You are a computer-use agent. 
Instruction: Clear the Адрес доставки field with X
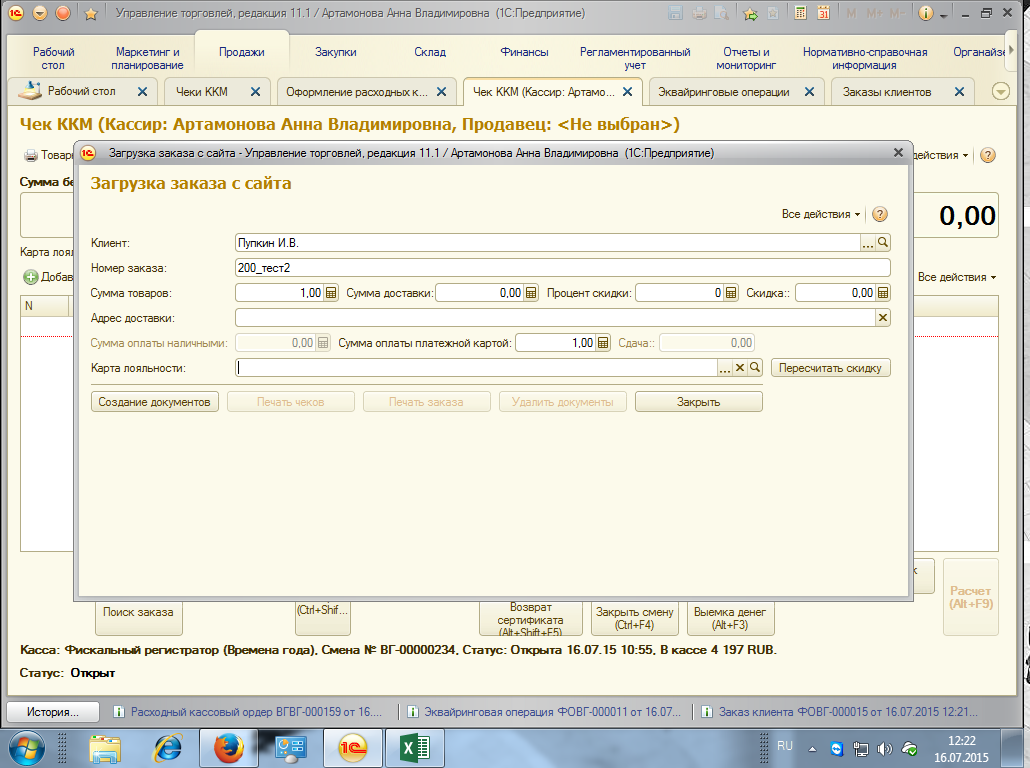(883, 318)
